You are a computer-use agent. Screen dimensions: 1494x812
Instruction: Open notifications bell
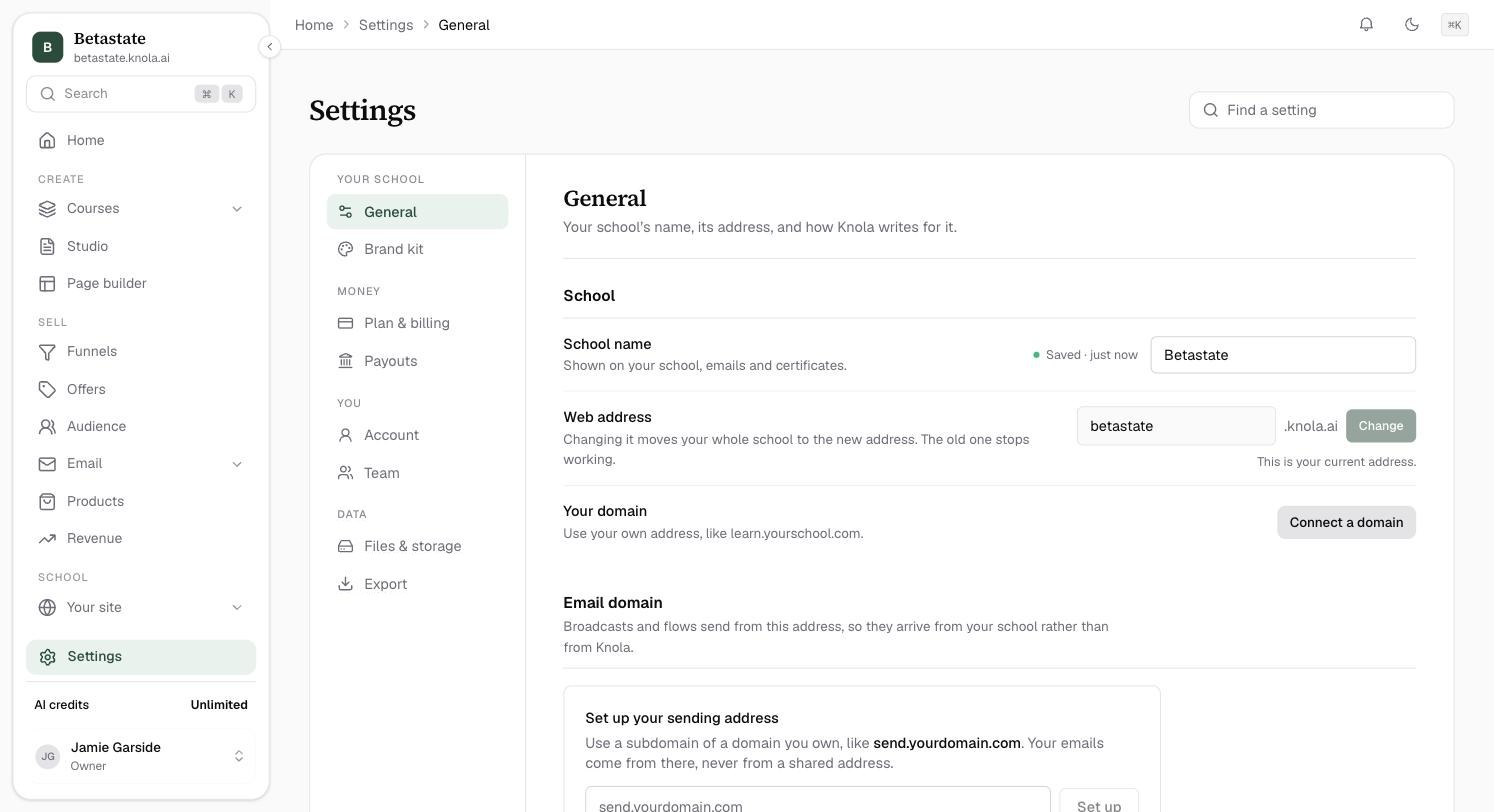click(1366, 25)
